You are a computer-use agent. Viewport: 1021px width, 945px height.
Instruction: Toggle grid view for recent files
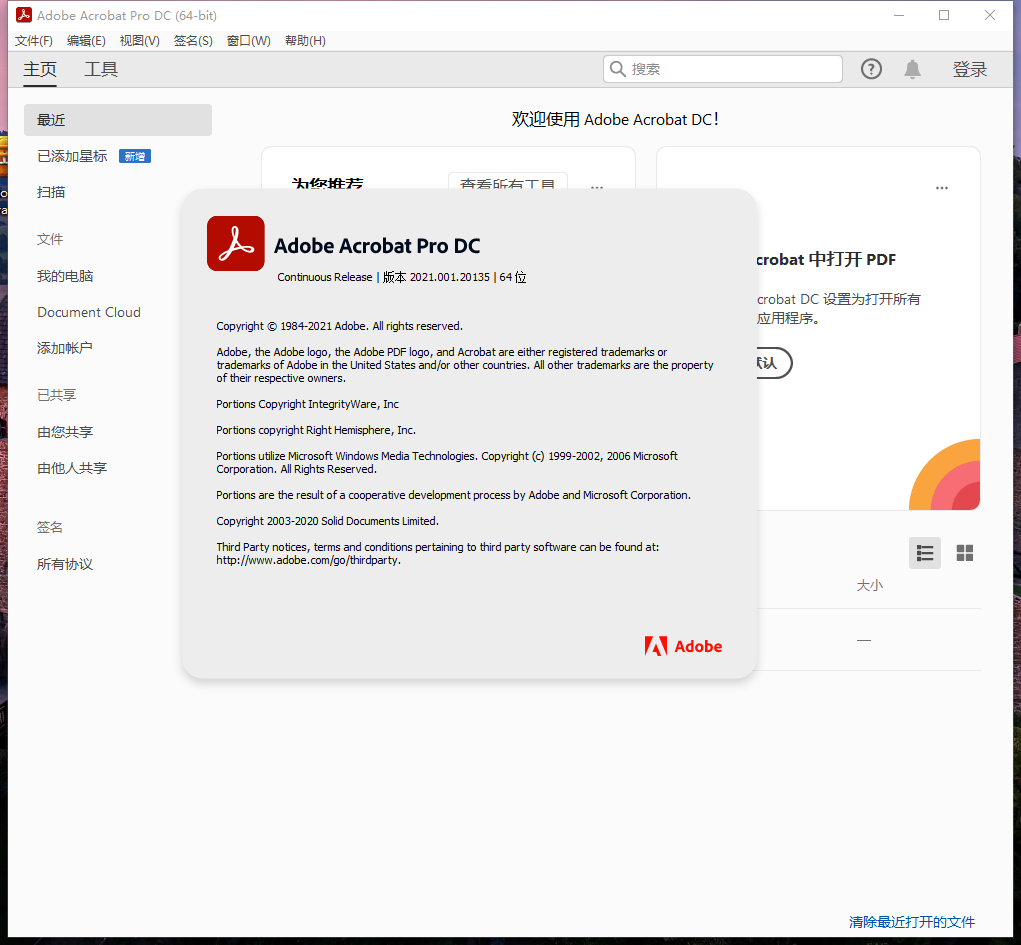(964, 553)
